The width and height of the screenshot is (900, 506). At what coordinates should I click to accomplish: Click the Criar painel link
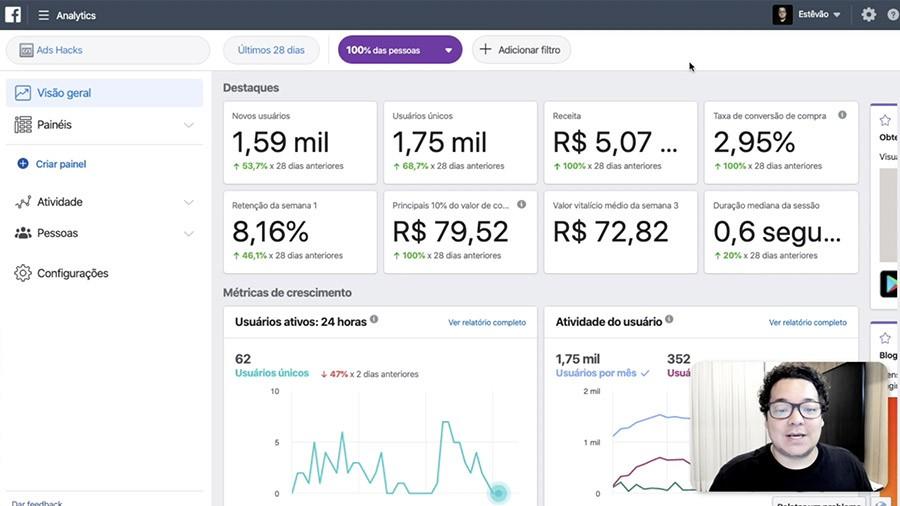tap(61, 164)
